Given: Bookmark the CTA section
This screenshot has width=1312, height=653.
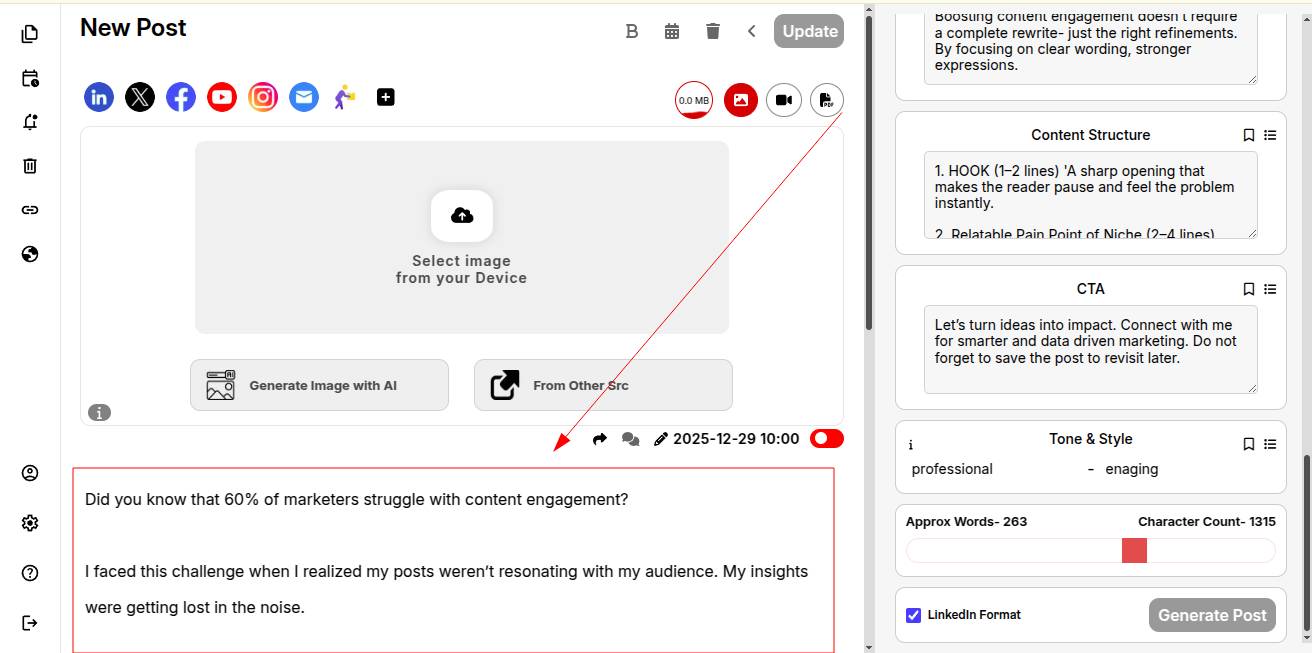Looking at the screenshot, I should [1248, 289].
